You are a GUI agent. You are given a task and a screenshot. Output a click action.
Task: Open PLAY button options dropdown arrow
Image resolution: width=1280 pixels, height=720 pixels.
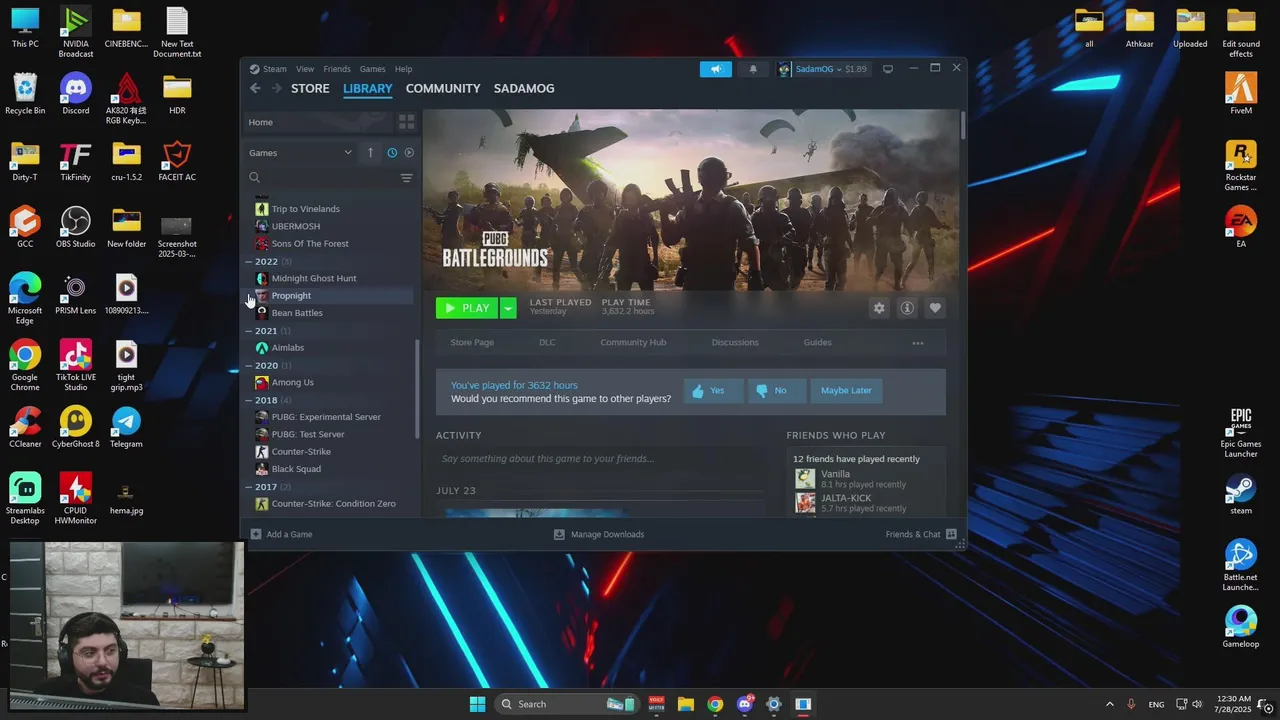pyautogui.click(x=508, y=308)
